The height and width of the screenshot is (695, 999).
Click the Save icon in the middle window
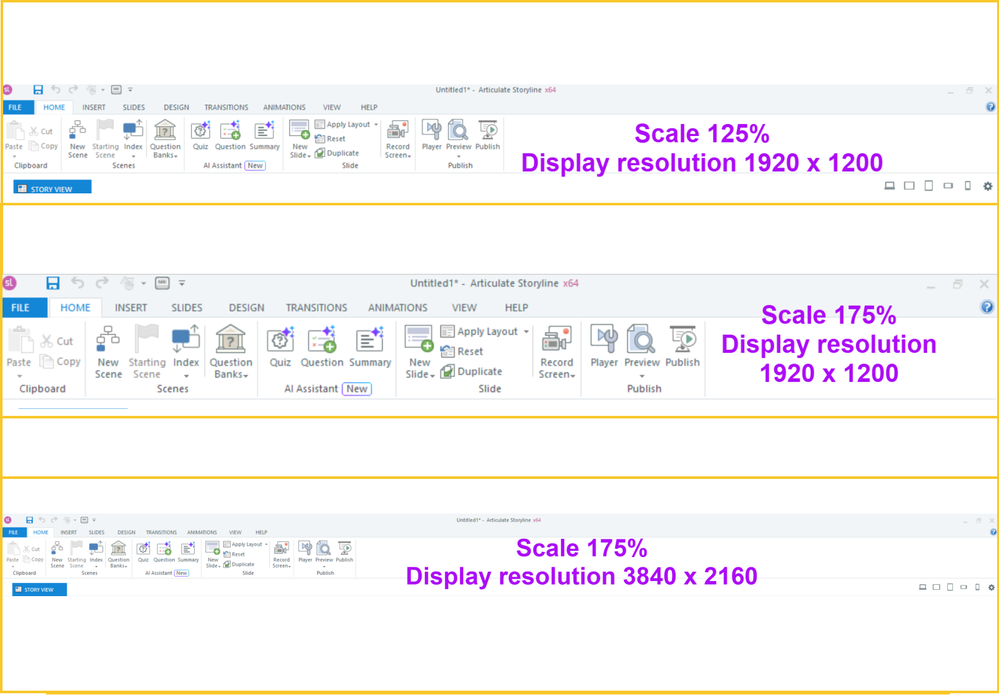(x=53, y=284)
